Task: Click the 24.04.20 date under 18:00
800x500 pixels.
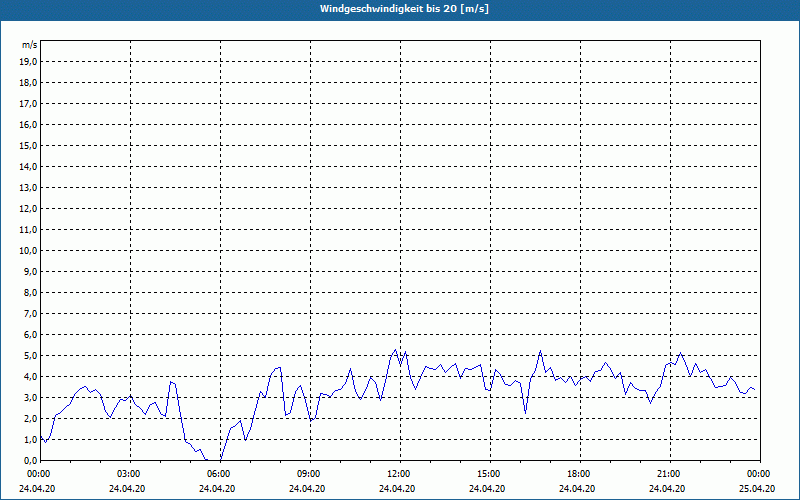Action: (577, 488)
